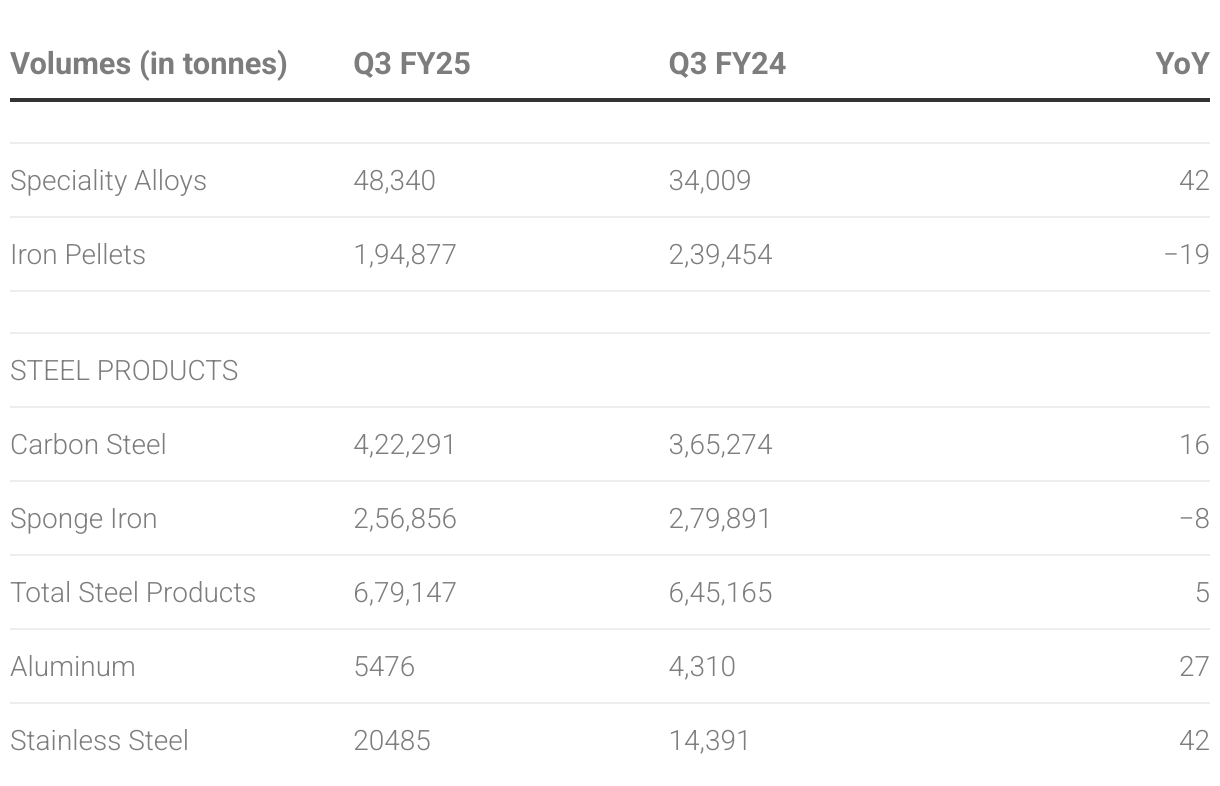Click the 2,39,454 Iron Pellets value

720,255
